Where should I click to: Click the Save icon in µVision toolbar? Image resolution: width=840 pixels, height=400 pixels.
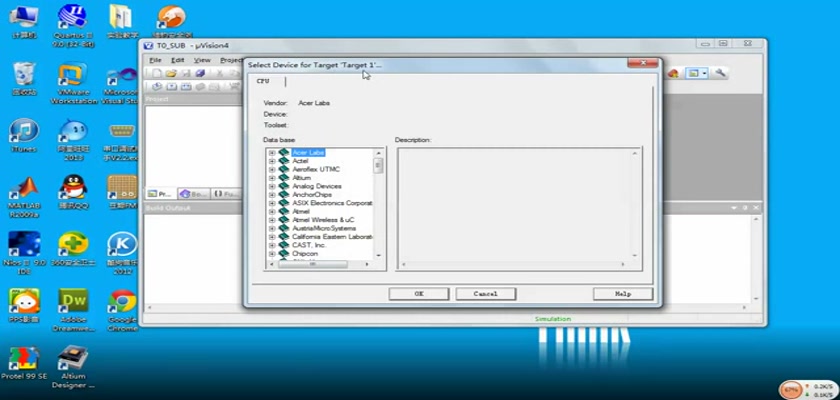tap(186, 73)
